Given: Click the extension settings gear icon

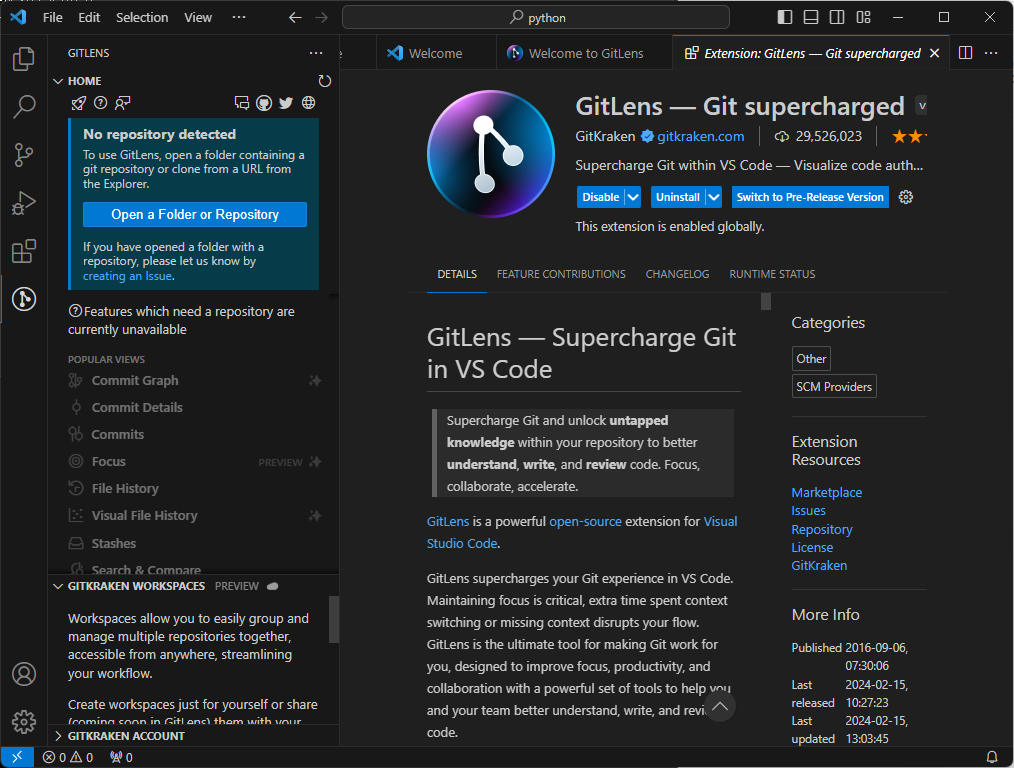Looking at the screenshot, I should pyautogui.click(x=906, y=197).
